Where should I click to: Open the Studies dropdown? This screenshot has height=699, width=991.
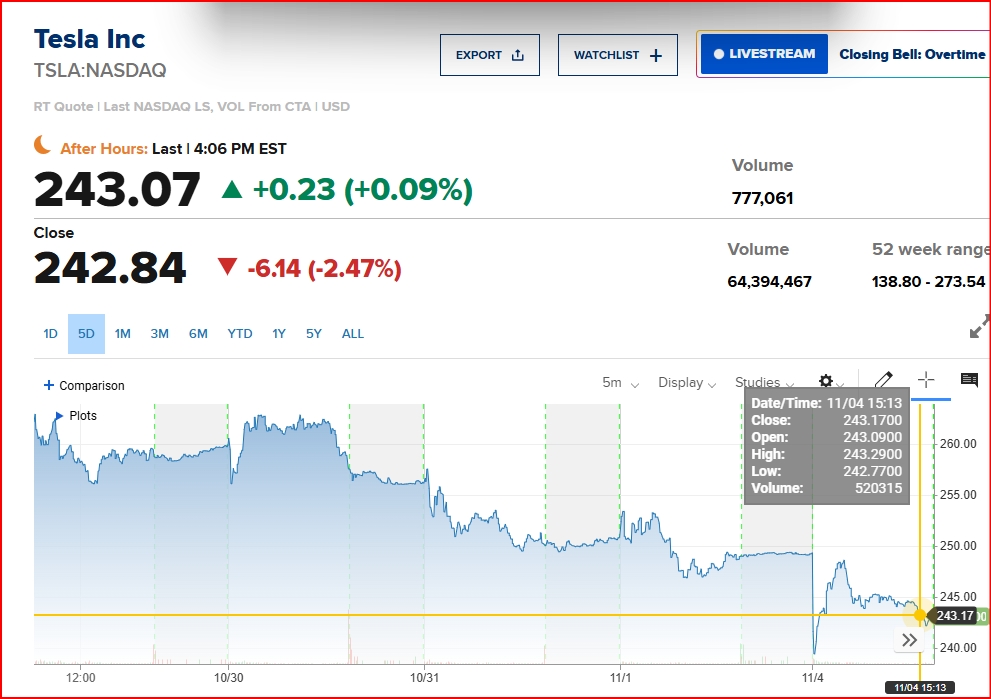pos(764,383)
